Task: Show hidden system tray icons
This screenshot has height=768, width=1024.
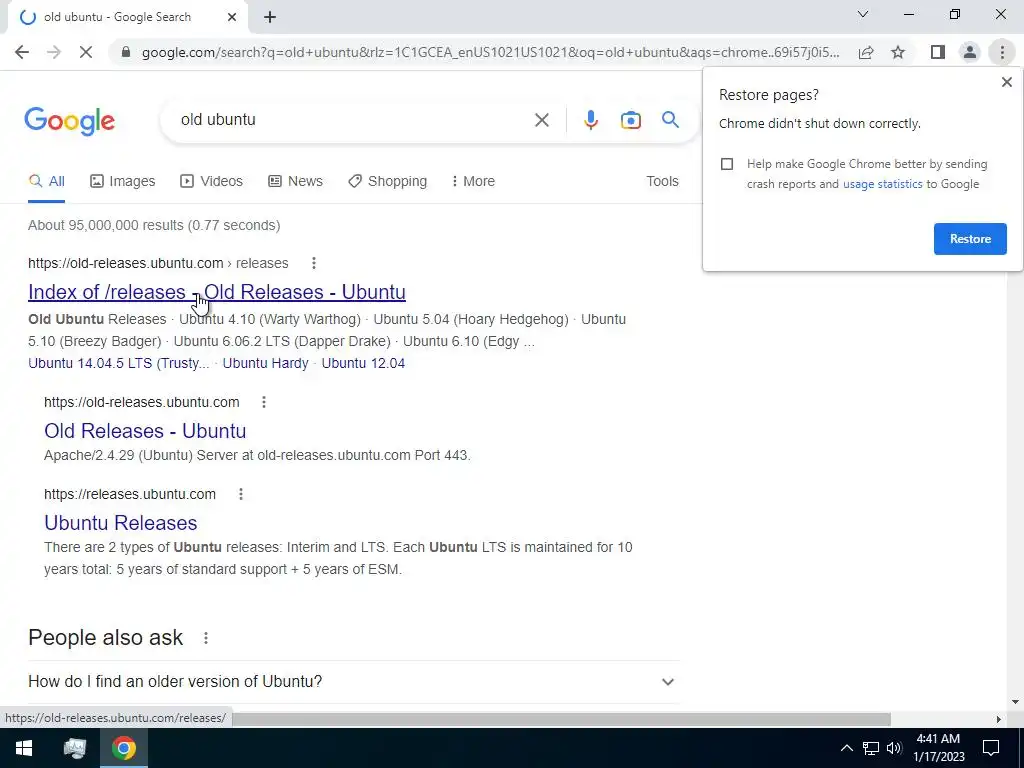Action: pyautogui.click(x=846, y=748)
